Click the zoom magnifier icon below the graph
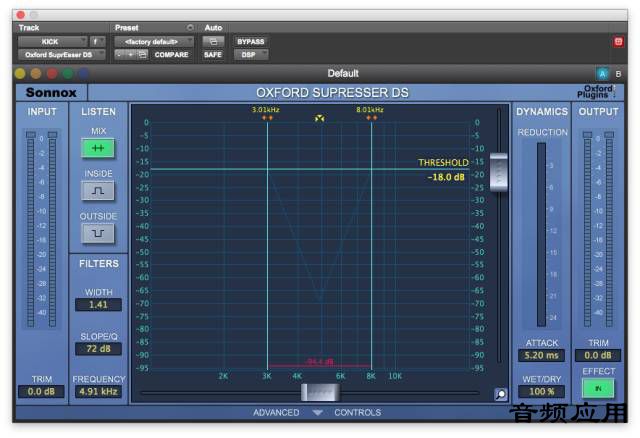 [x=501, y=394]
